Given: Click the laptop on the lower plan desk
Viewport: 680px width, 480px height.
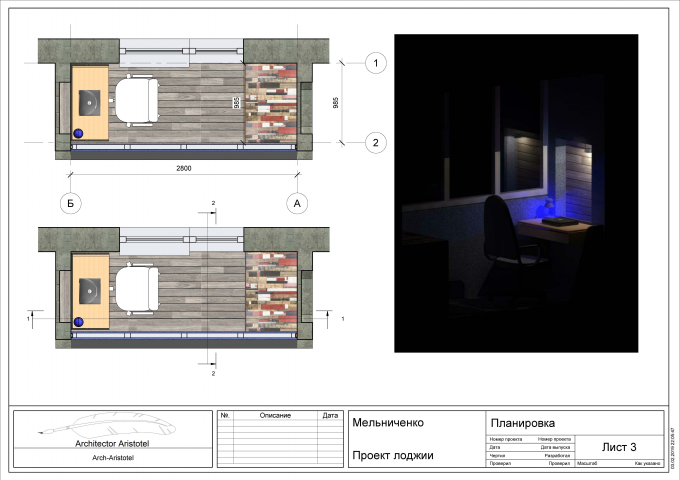Looking at the screenshot, I should (90, 291).
